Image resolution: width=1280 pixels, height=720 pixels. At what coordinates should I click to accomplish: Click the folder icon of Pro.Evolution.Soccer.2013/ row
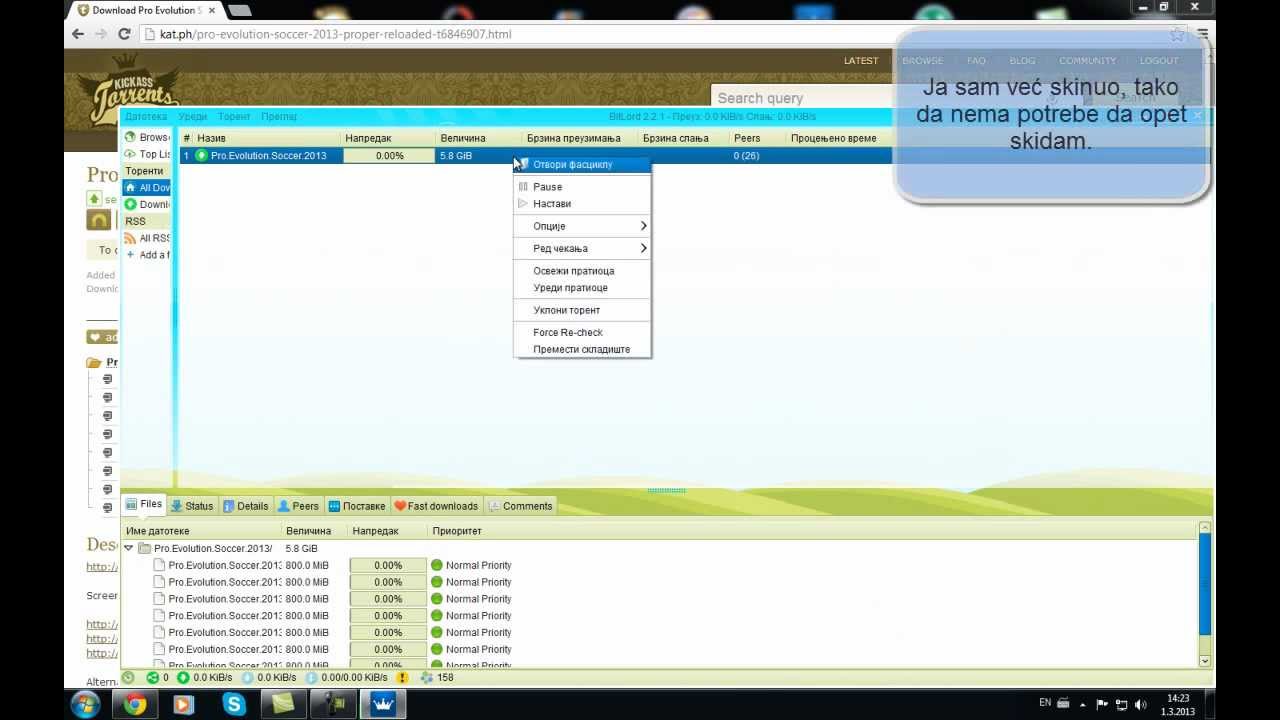pos(144,548)
